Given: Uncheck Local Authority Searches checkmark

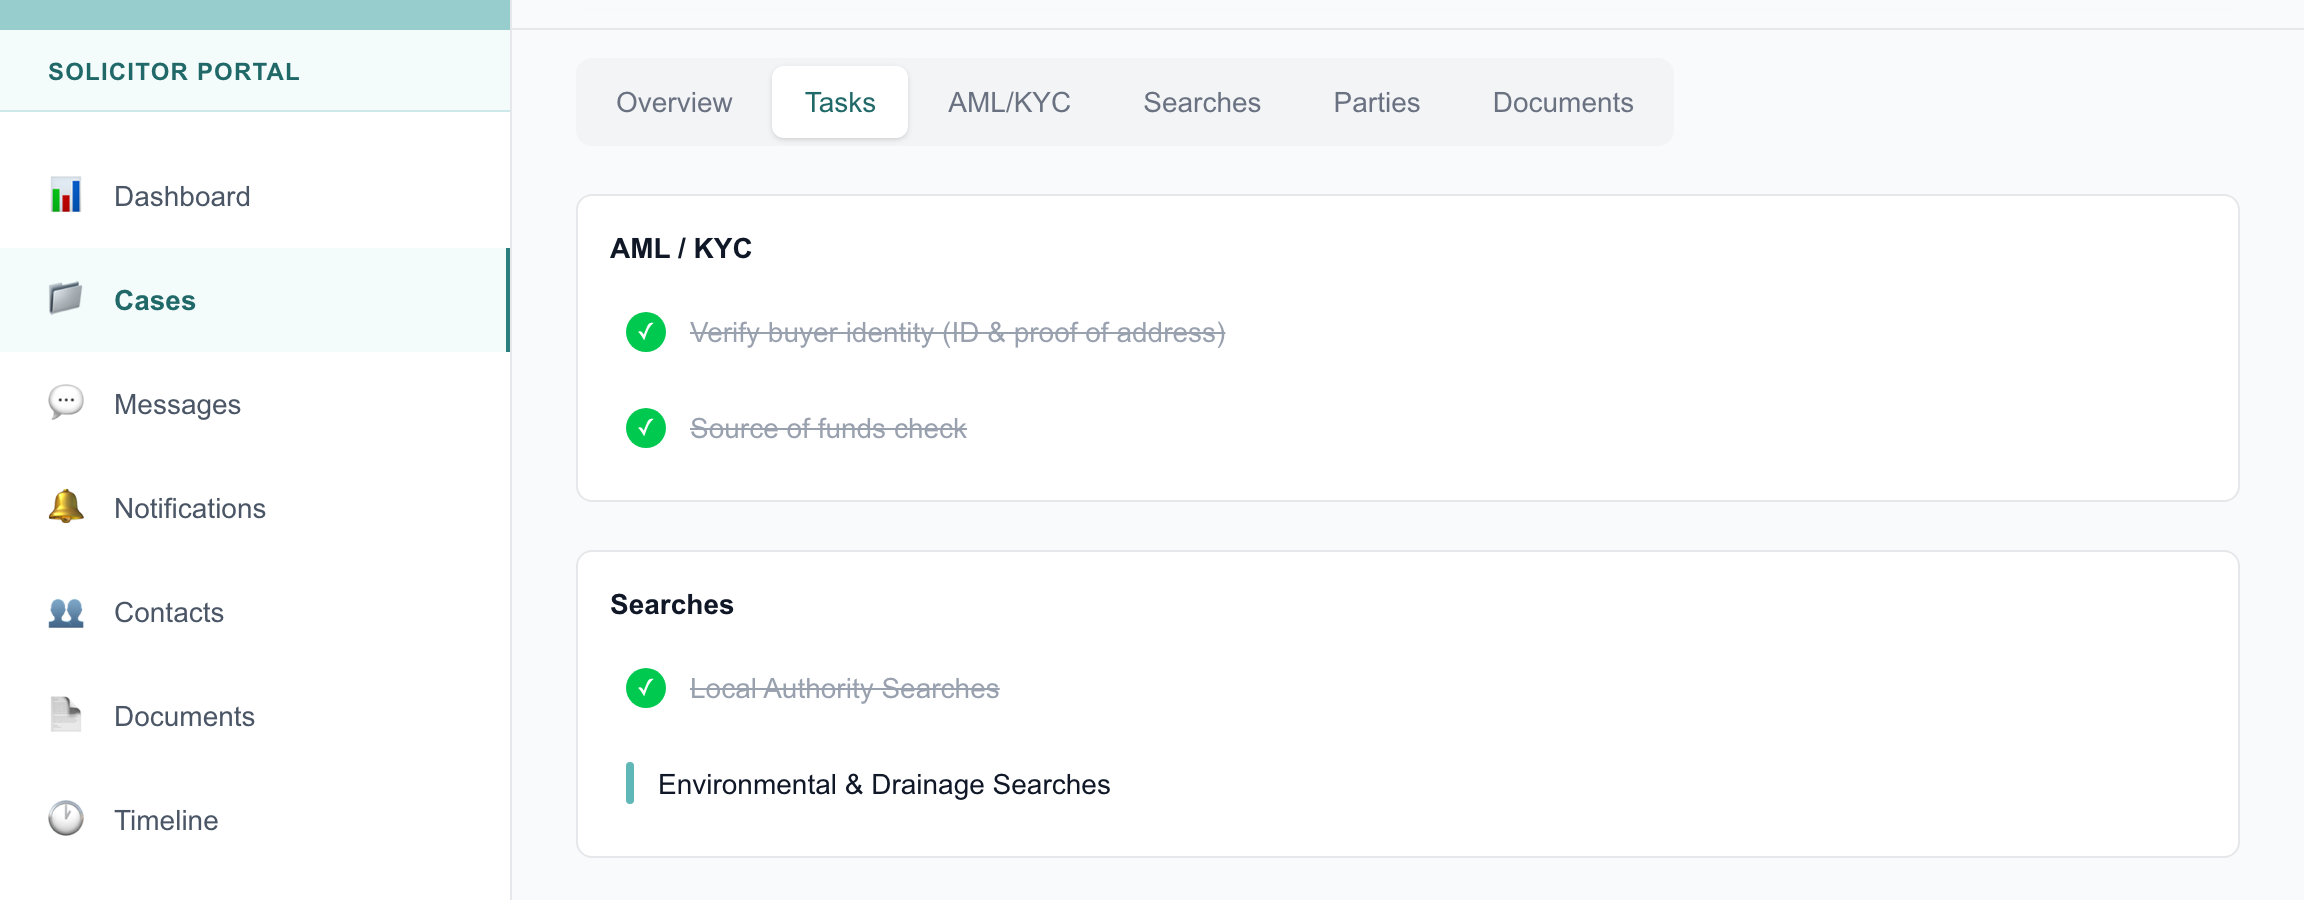Looking at the screenshot, I should [646, 688].
